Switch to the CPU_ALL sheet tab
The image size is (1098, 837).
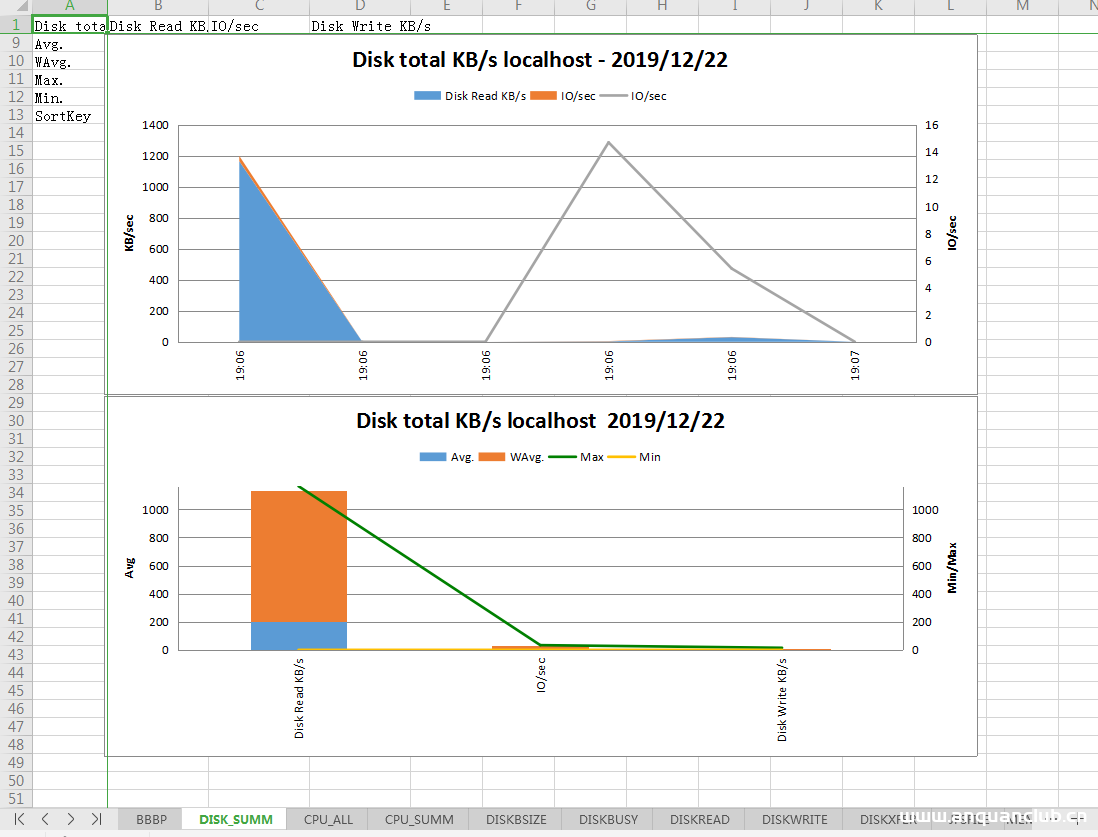click(328, 819)
